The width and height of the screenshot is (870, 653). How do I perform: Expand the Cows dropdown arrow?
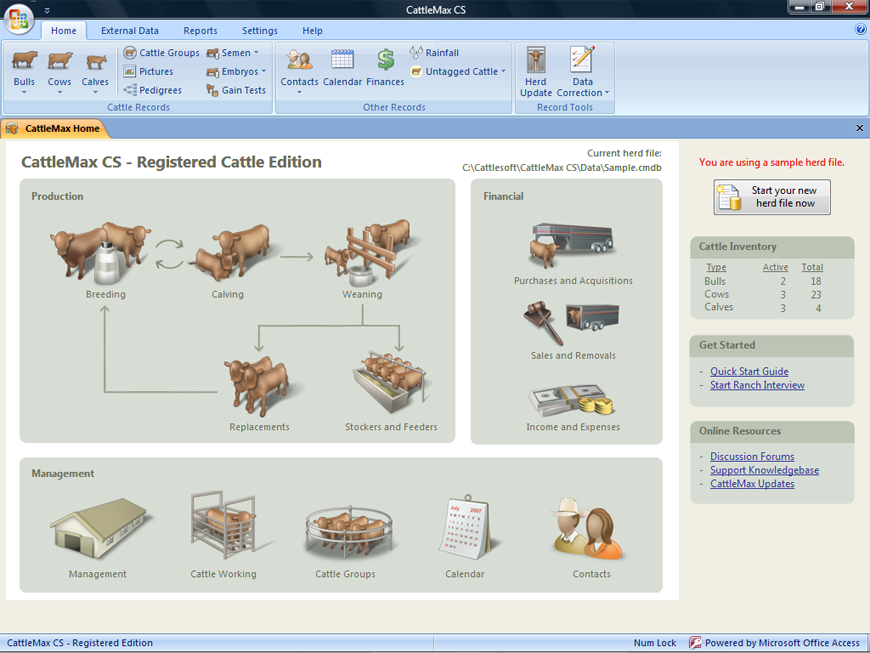59,93
